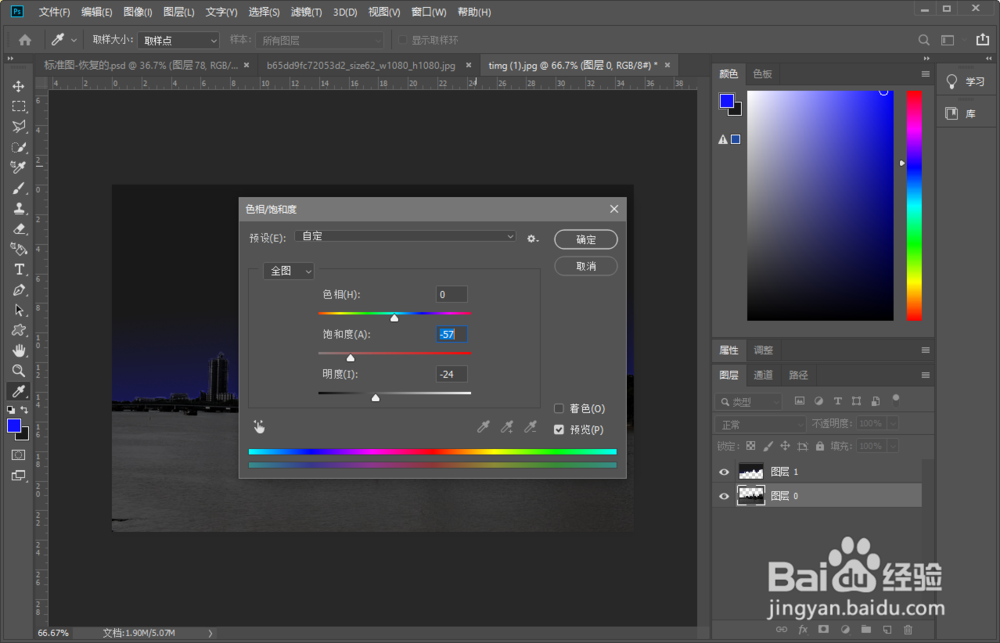Select the Zoom magnifier tool
Screen dimensions: 1000x643
coord(18,371)
